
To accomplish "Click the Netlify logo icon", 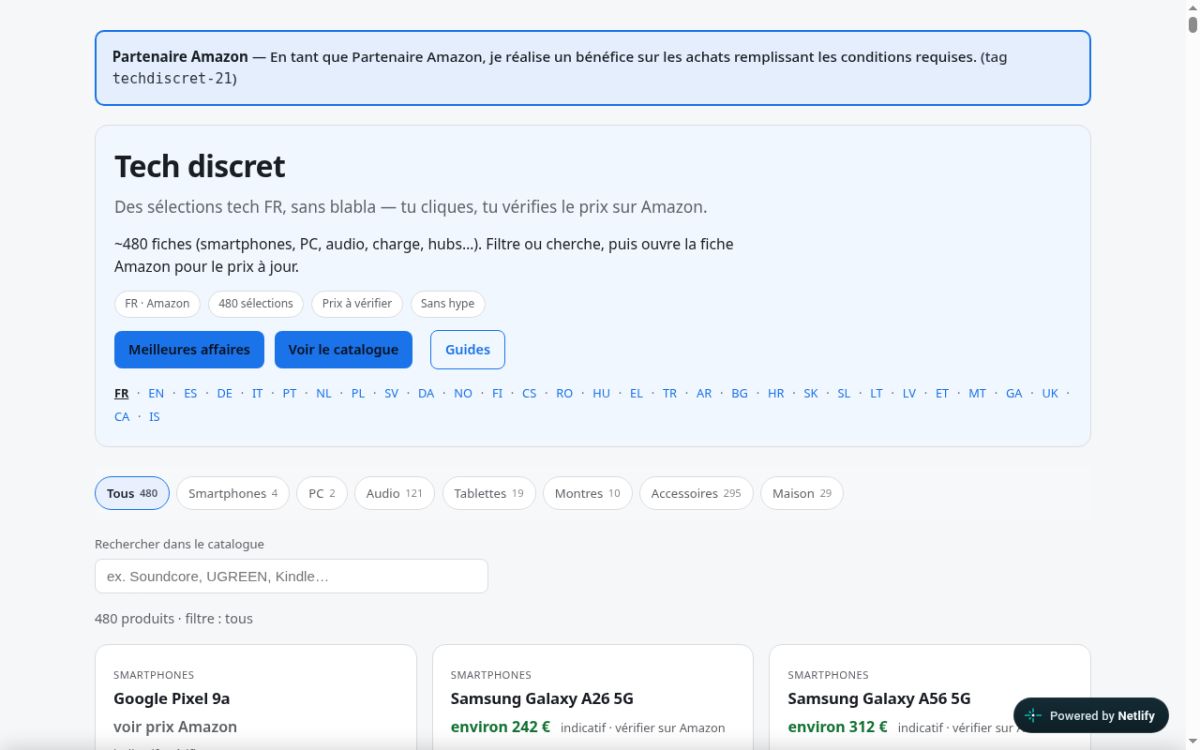I will (x=1033, y=716).
